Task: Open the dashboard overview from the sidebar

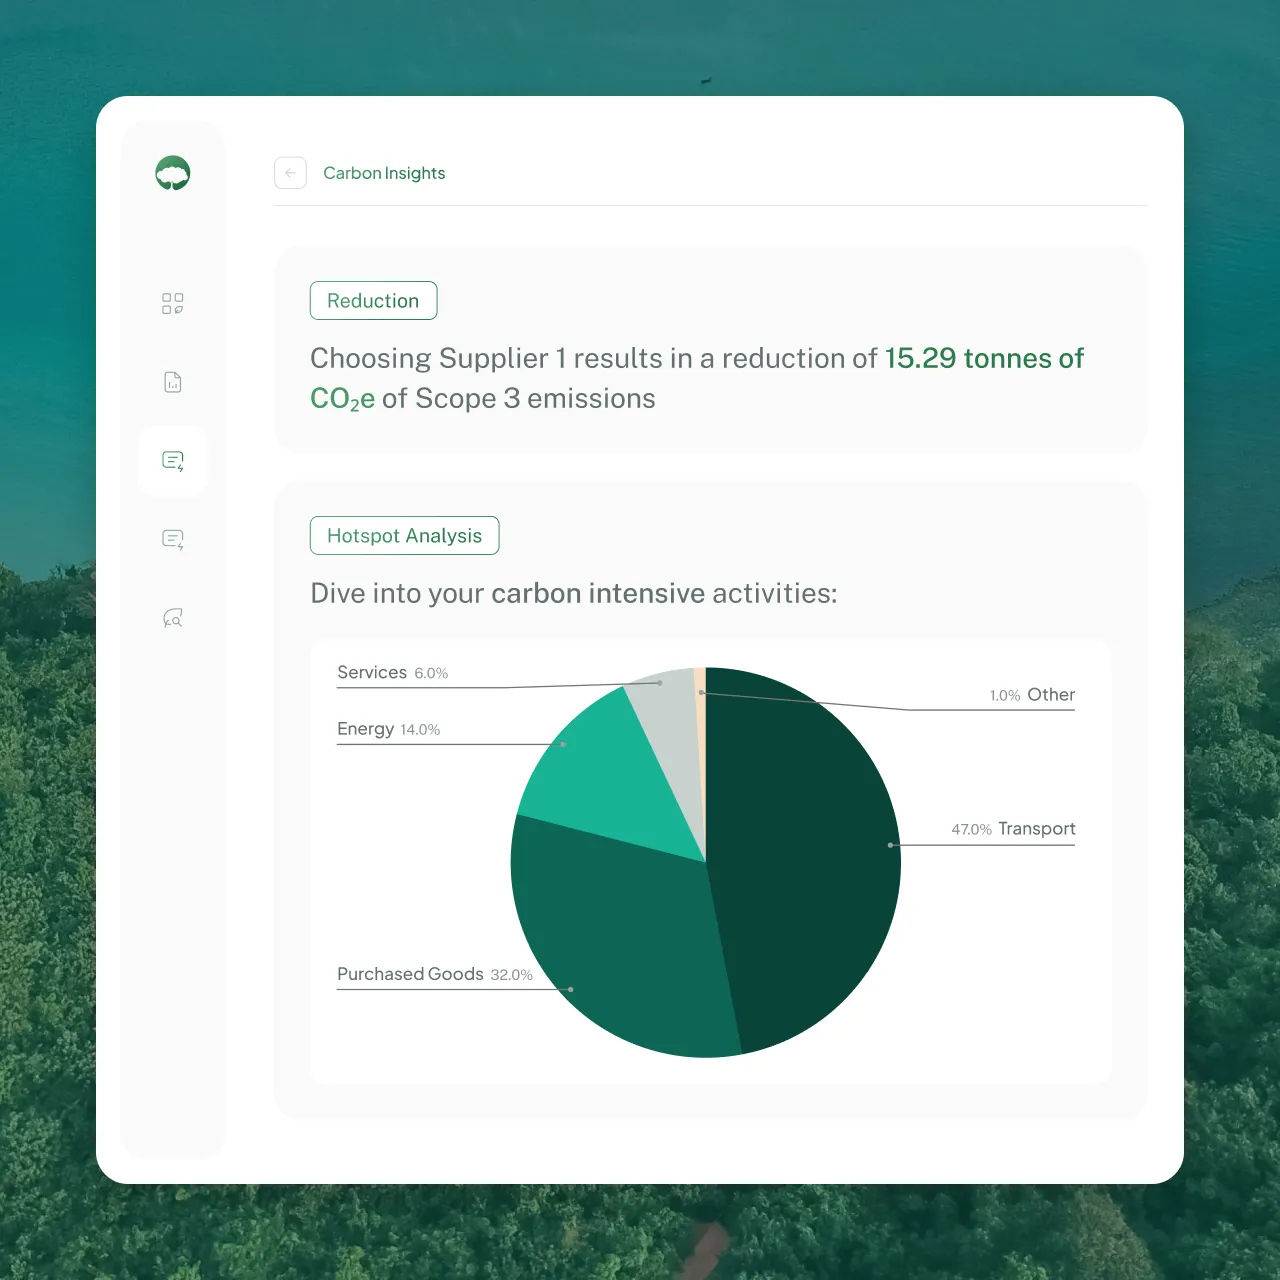Action: (x=172, y=303)
